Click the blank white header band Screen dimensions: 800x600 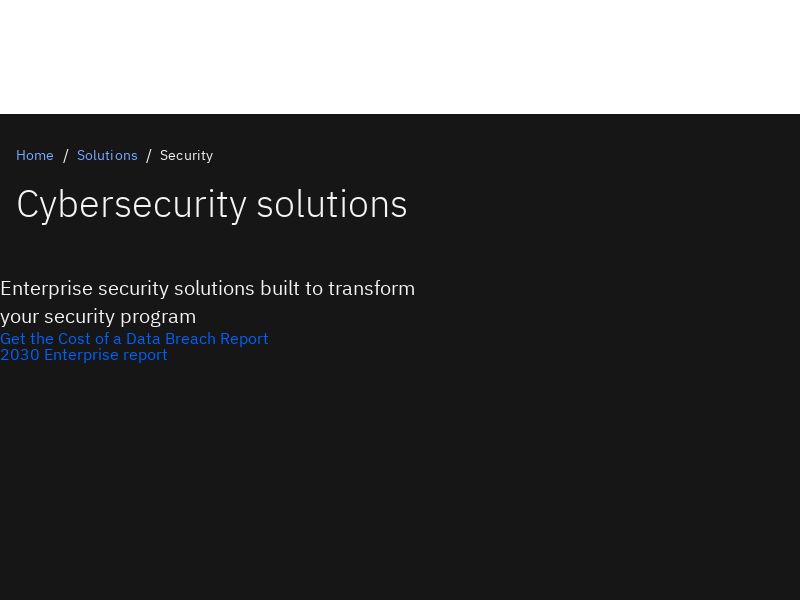[x=400, y=56]
